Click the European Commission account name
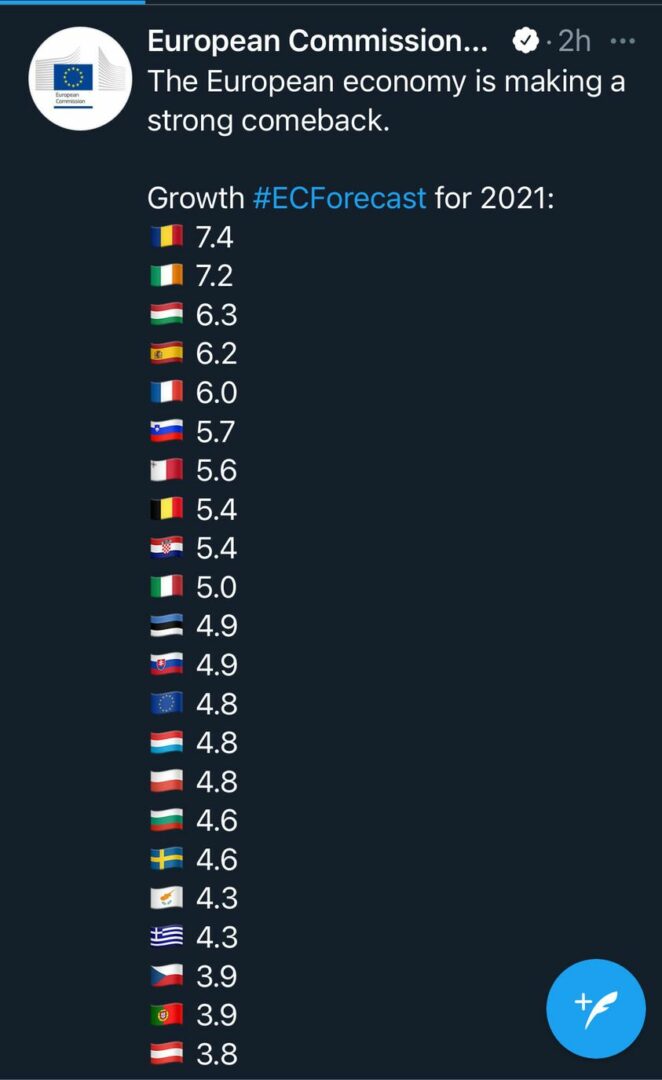Viewport: 662px width, 1080px height. coord(318,41)
